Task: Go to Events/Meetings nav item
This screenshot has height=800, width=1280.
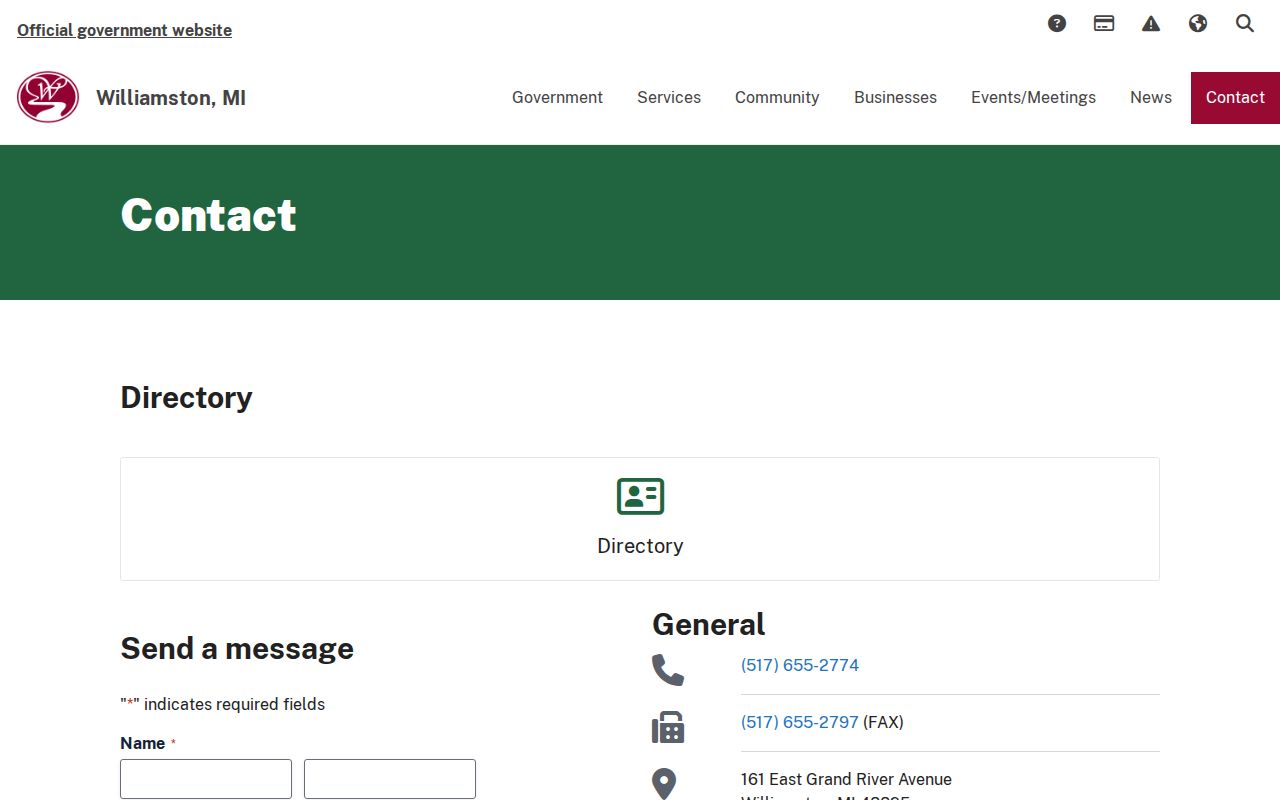Action: click(1033, 97)
